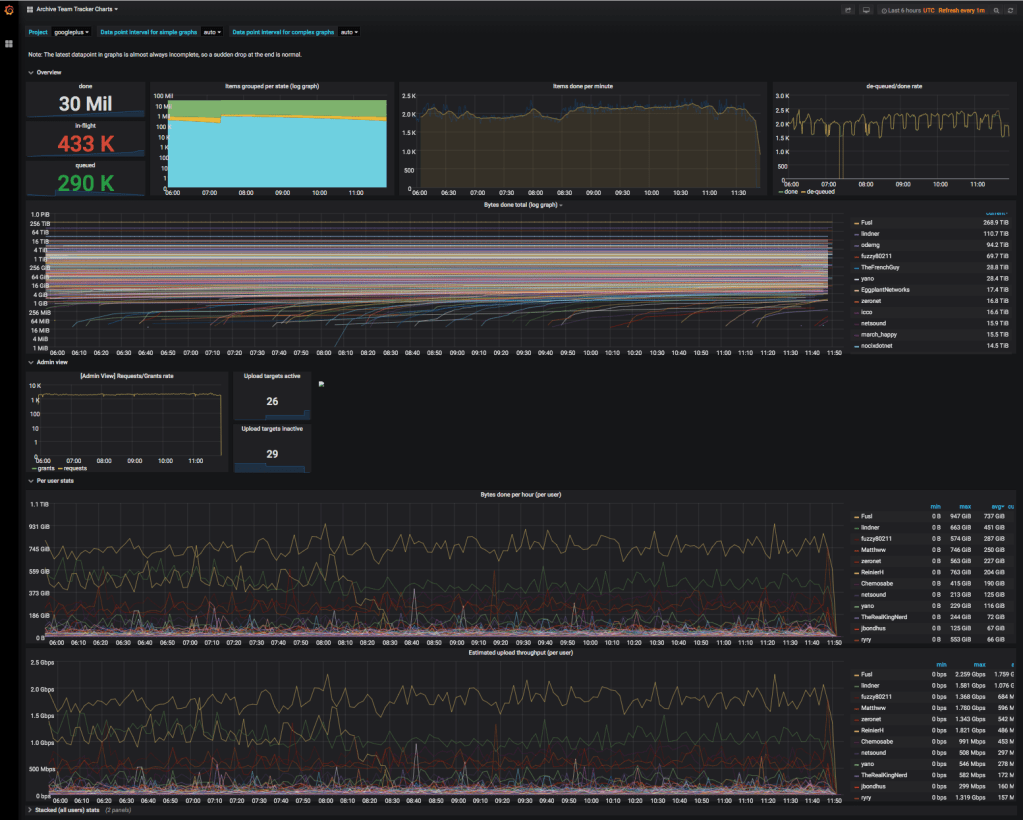The width and height of the screenshot is (1023, 820).
Task: Click the zoom out magnifier icon
Action: [996, 10]
